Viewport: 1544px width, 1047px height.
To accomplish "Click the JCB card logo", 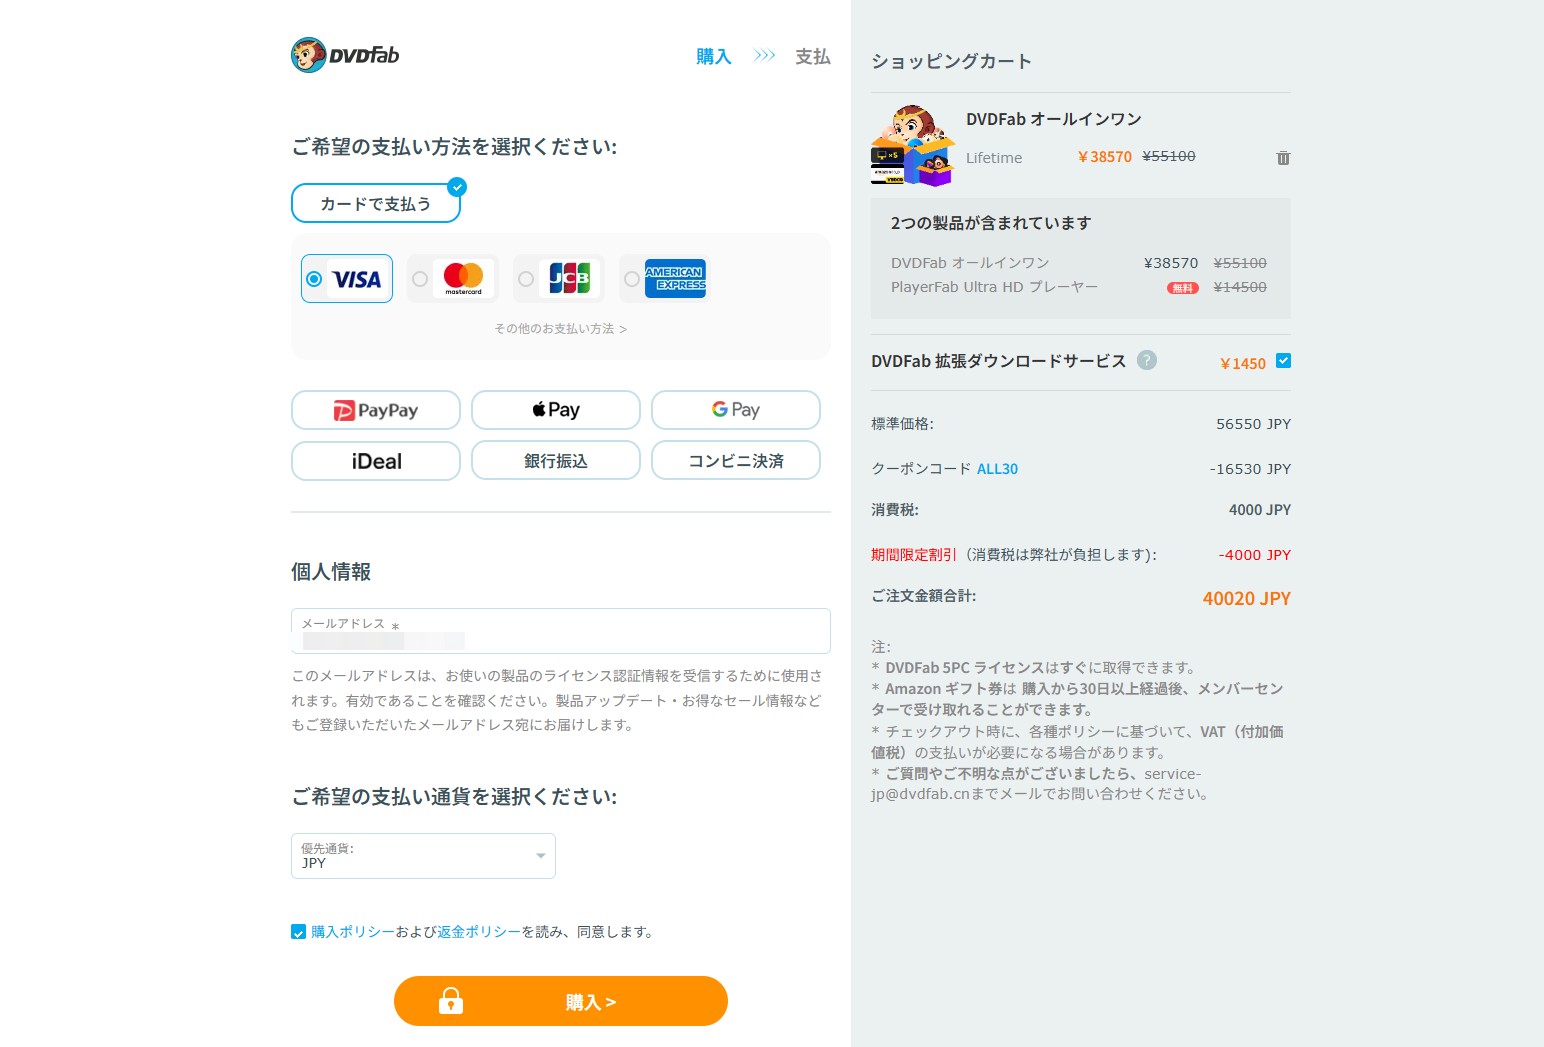I will (x=570, y=279).
